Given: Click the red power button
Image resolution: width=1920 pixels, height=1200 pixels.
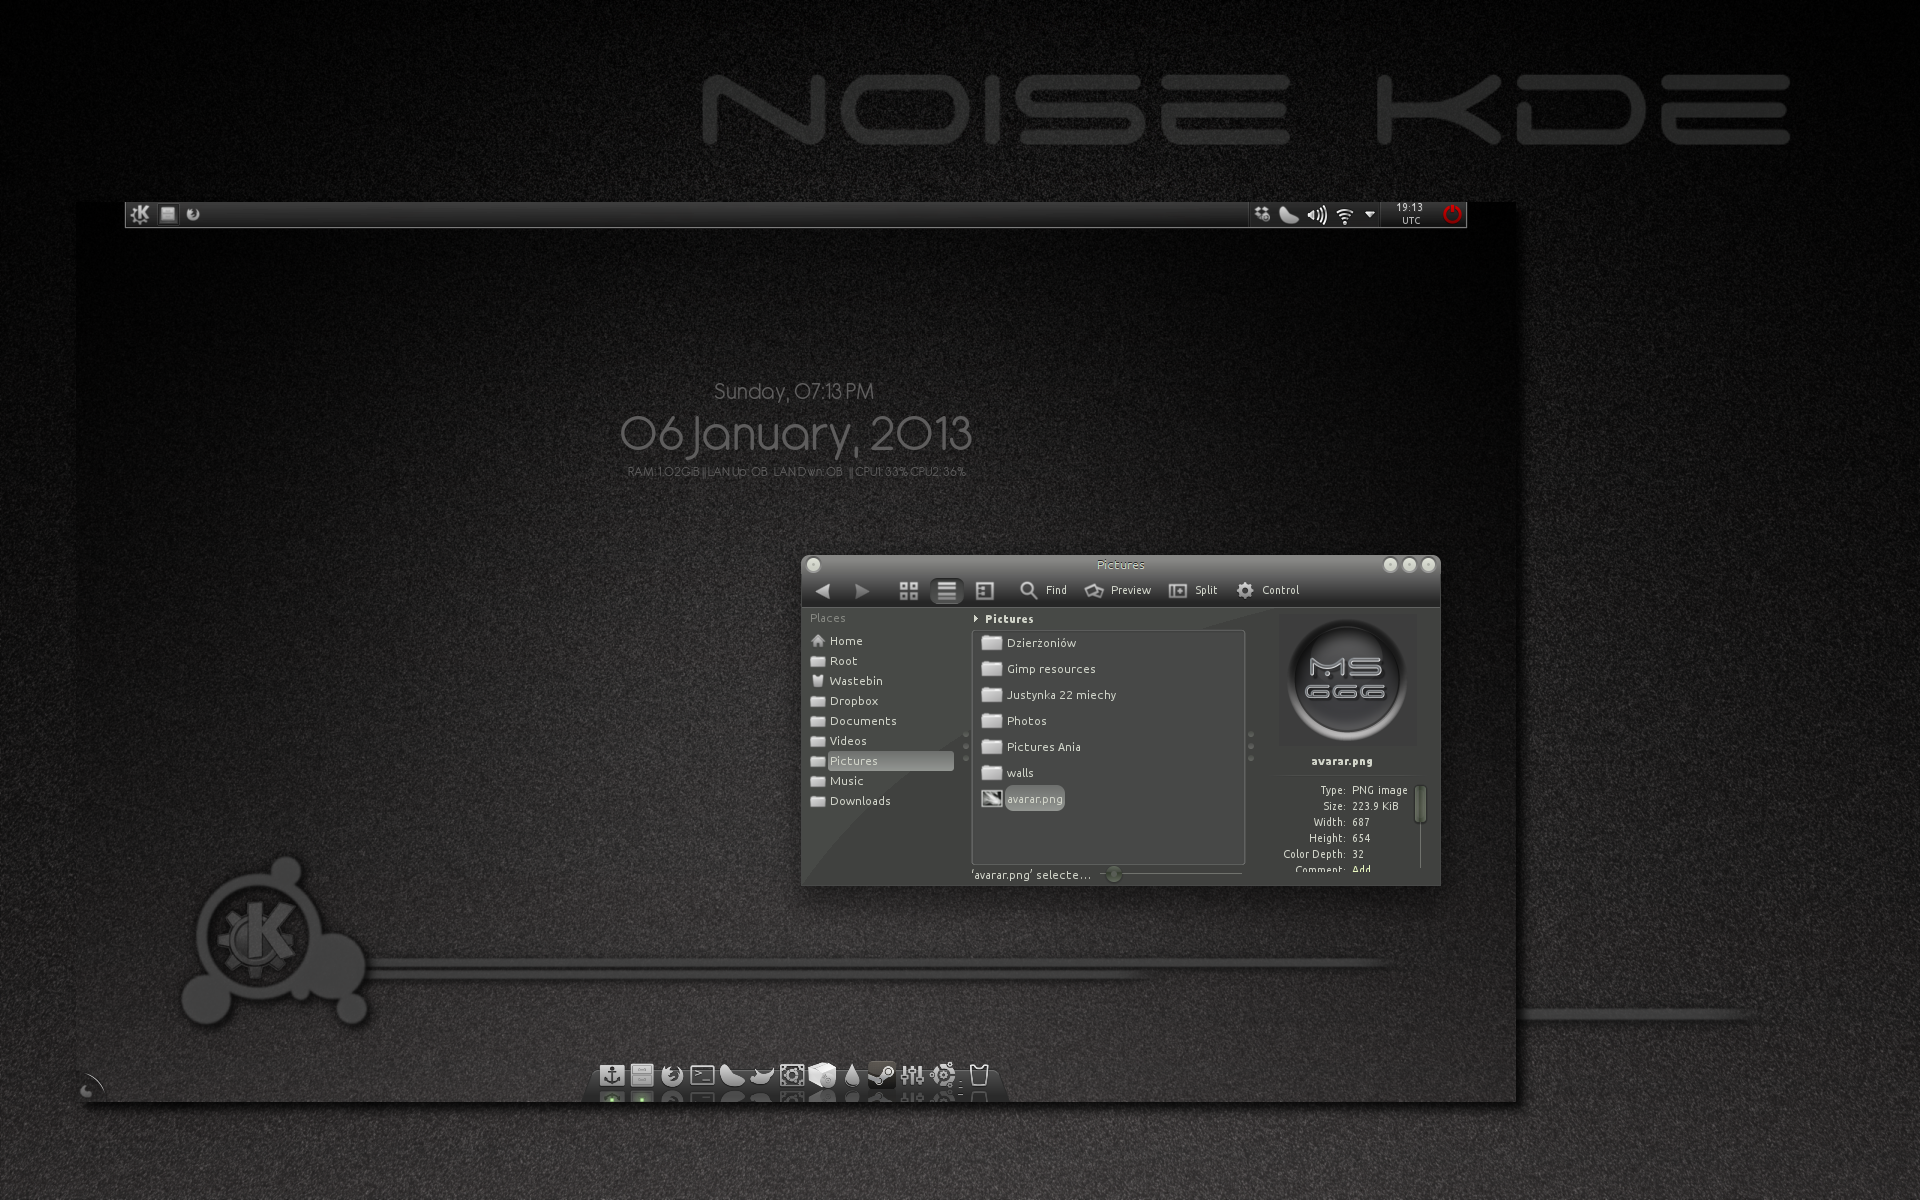Looking at the screenshot, I should tap(1452, 214).
